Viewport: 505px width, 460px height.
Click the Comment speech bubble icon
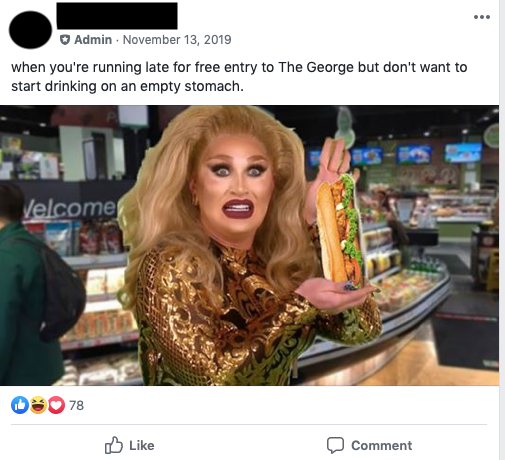coord(335,445)
